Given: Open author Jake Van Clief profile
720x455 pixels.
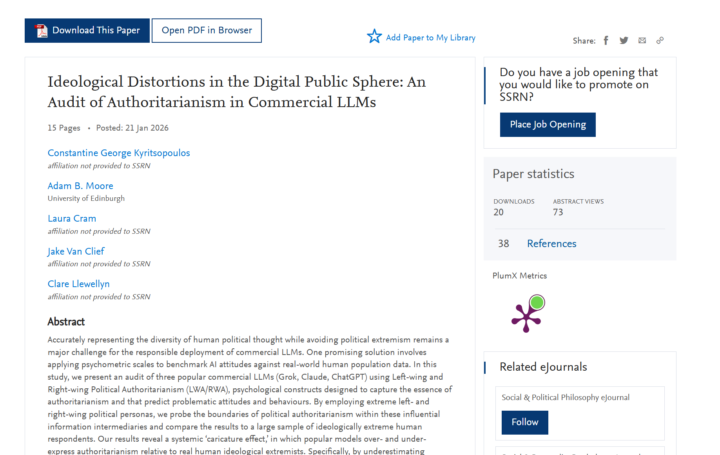Looking at the screenshot, I should (76, 251).
